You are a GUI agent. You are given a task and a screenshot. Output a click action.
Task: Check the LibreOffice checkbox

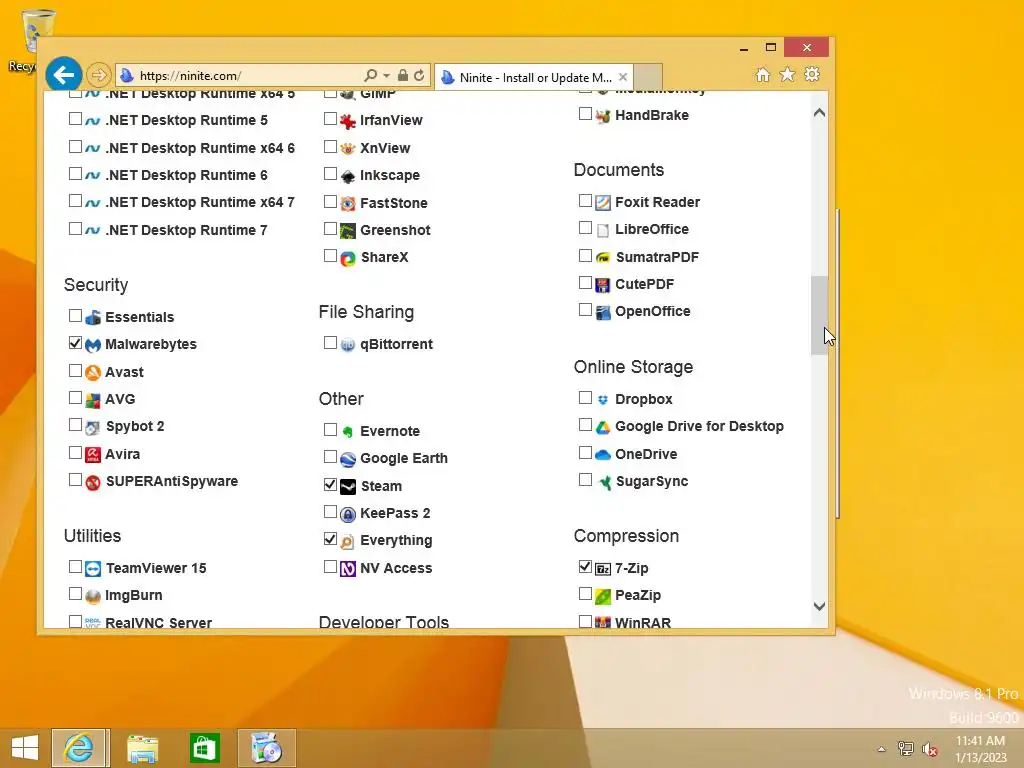point(585,228)
